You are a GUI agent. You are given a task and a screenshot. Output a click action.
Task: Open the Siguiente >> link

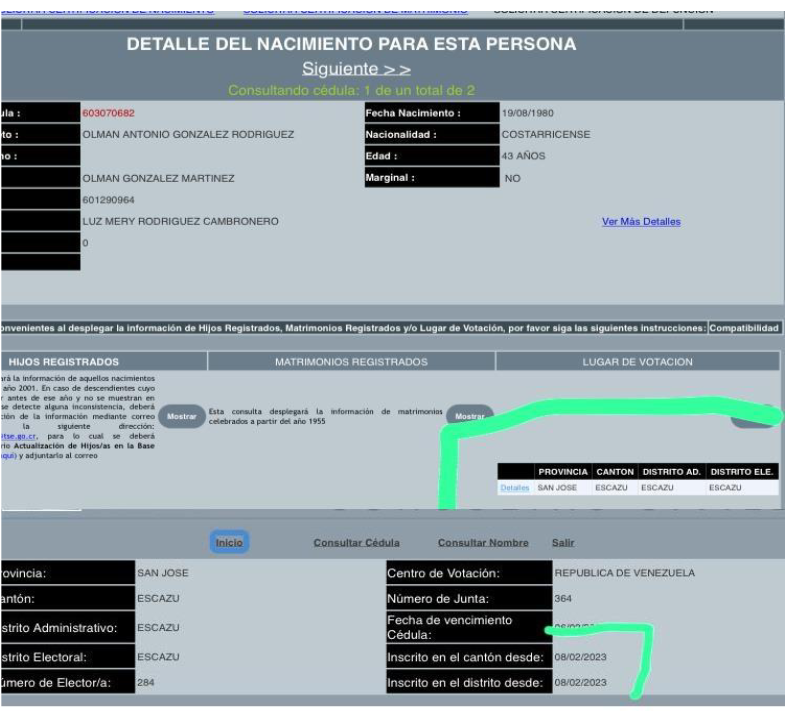[x=356, y=69]
